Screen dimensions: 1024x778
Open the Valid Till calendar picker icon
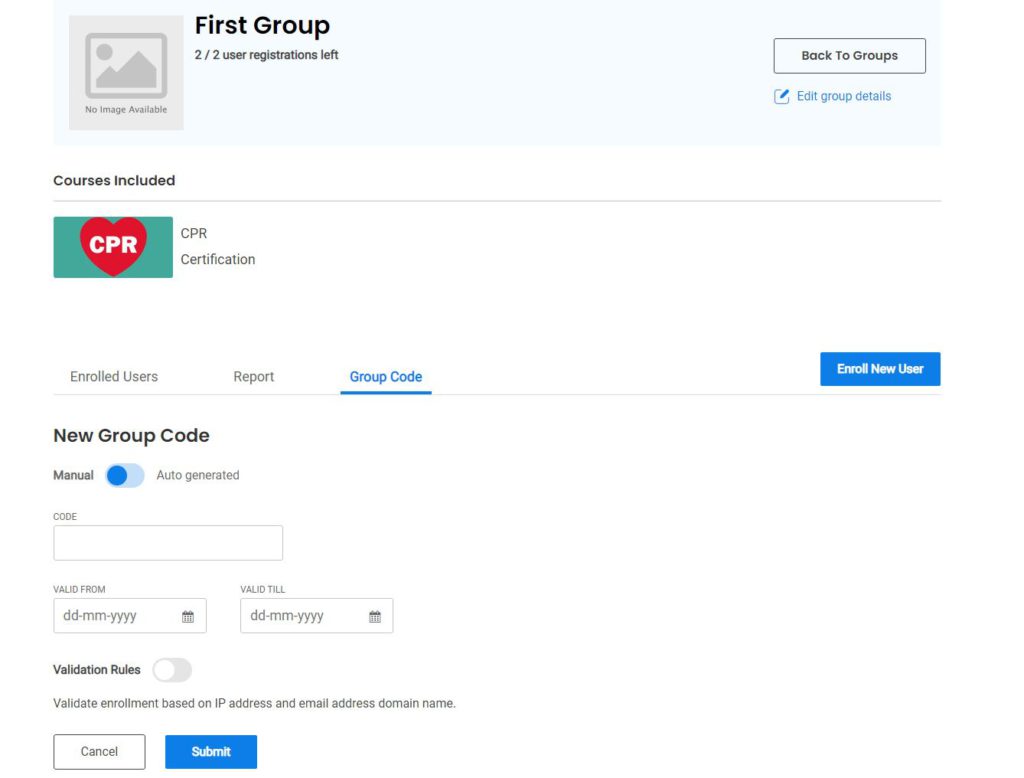[375, 616]
